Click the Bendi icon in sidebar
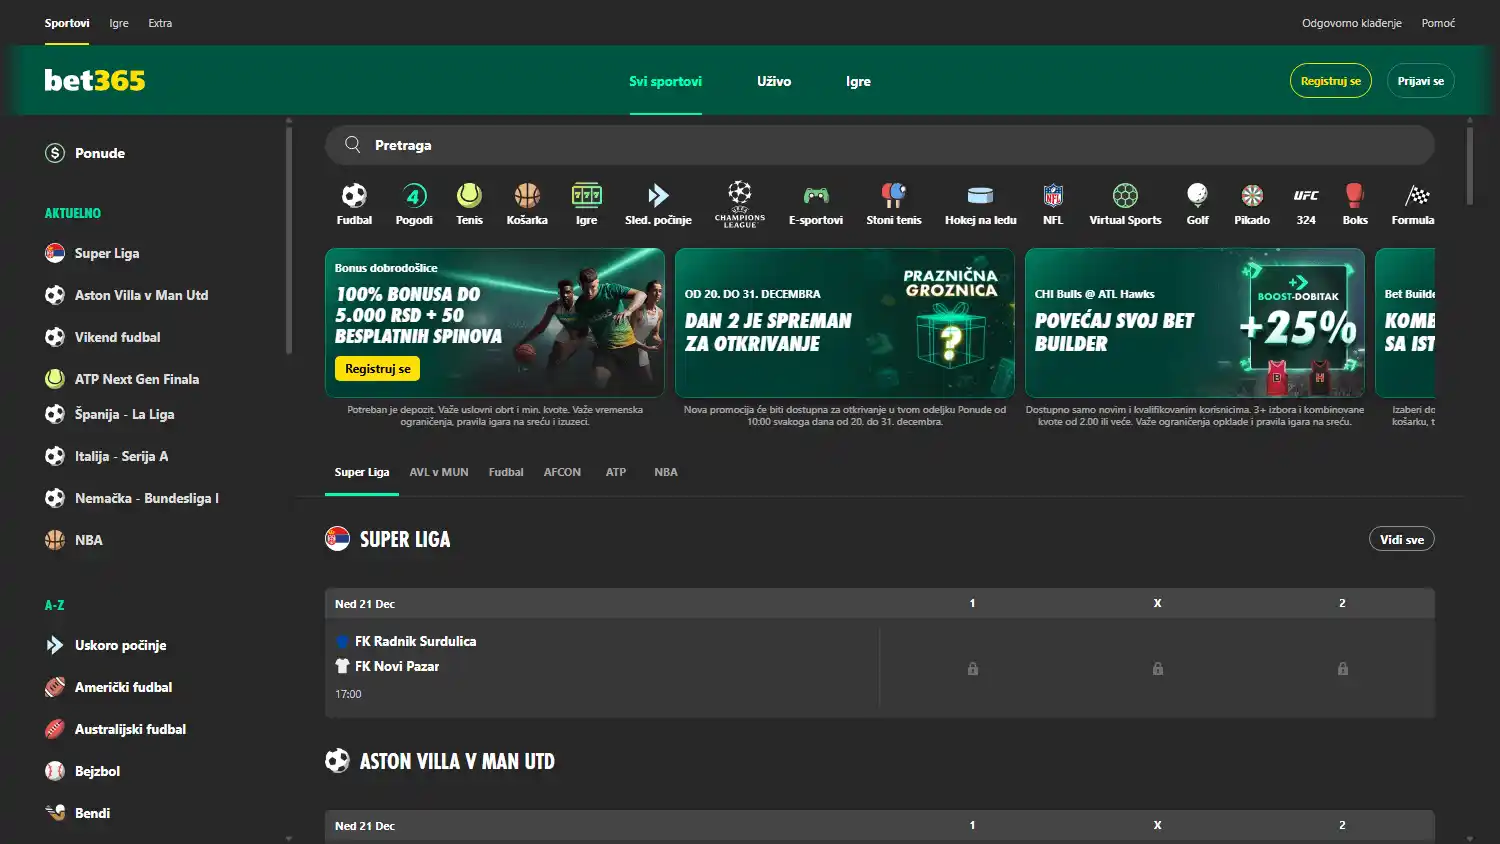1500x844 pixels. [x=55, y=813]
